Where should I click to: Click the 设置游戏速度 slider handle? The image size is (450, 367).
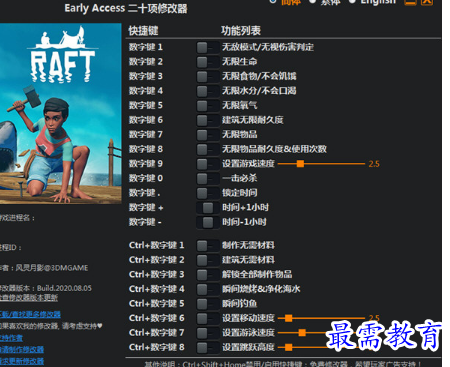tap(300, 164)
